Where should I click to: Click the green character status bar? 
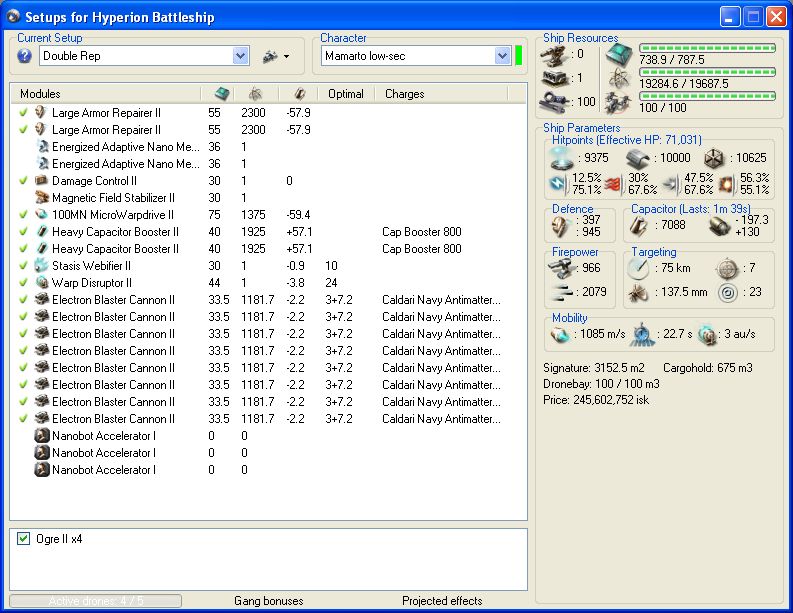pyautogui.click(x=519, y=56)
